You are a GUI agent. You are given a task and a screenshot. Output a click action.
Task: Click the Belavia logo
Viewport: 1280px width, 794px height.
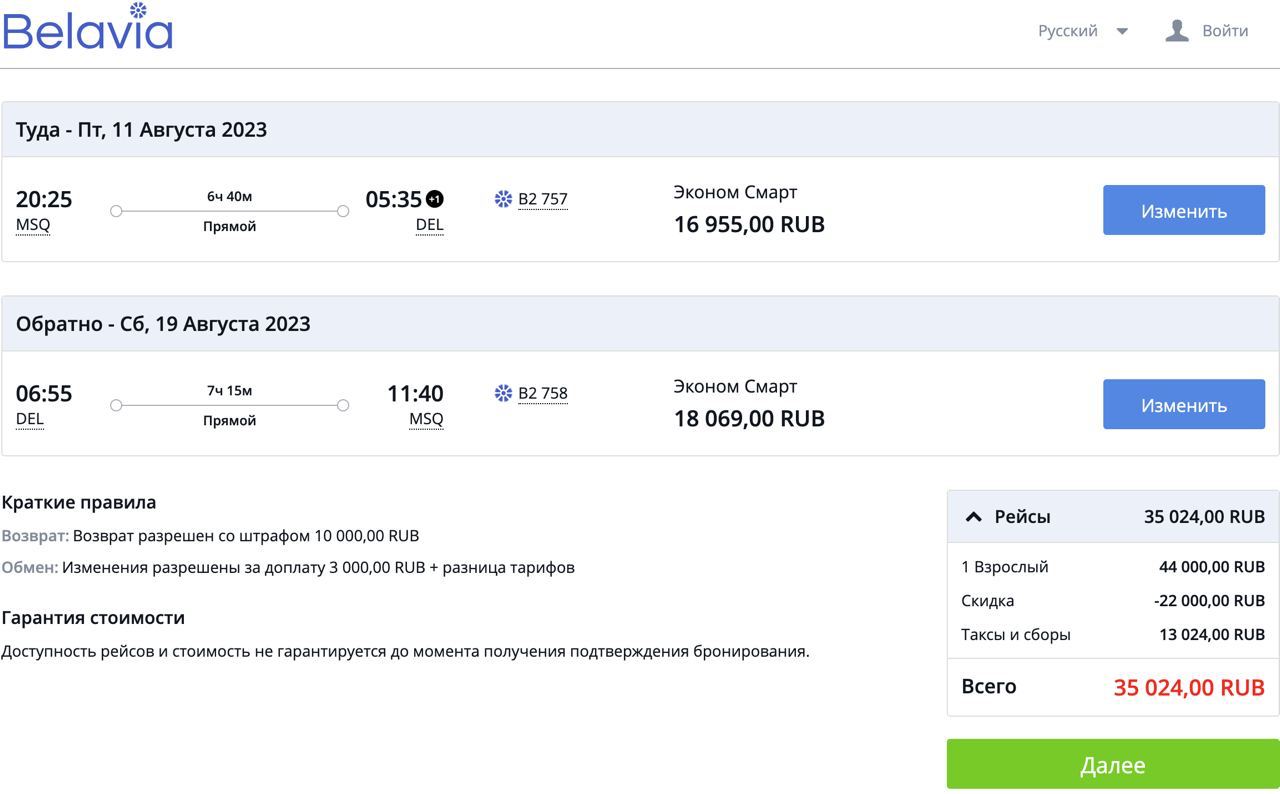pyautogui.click(x=88, y=28)
